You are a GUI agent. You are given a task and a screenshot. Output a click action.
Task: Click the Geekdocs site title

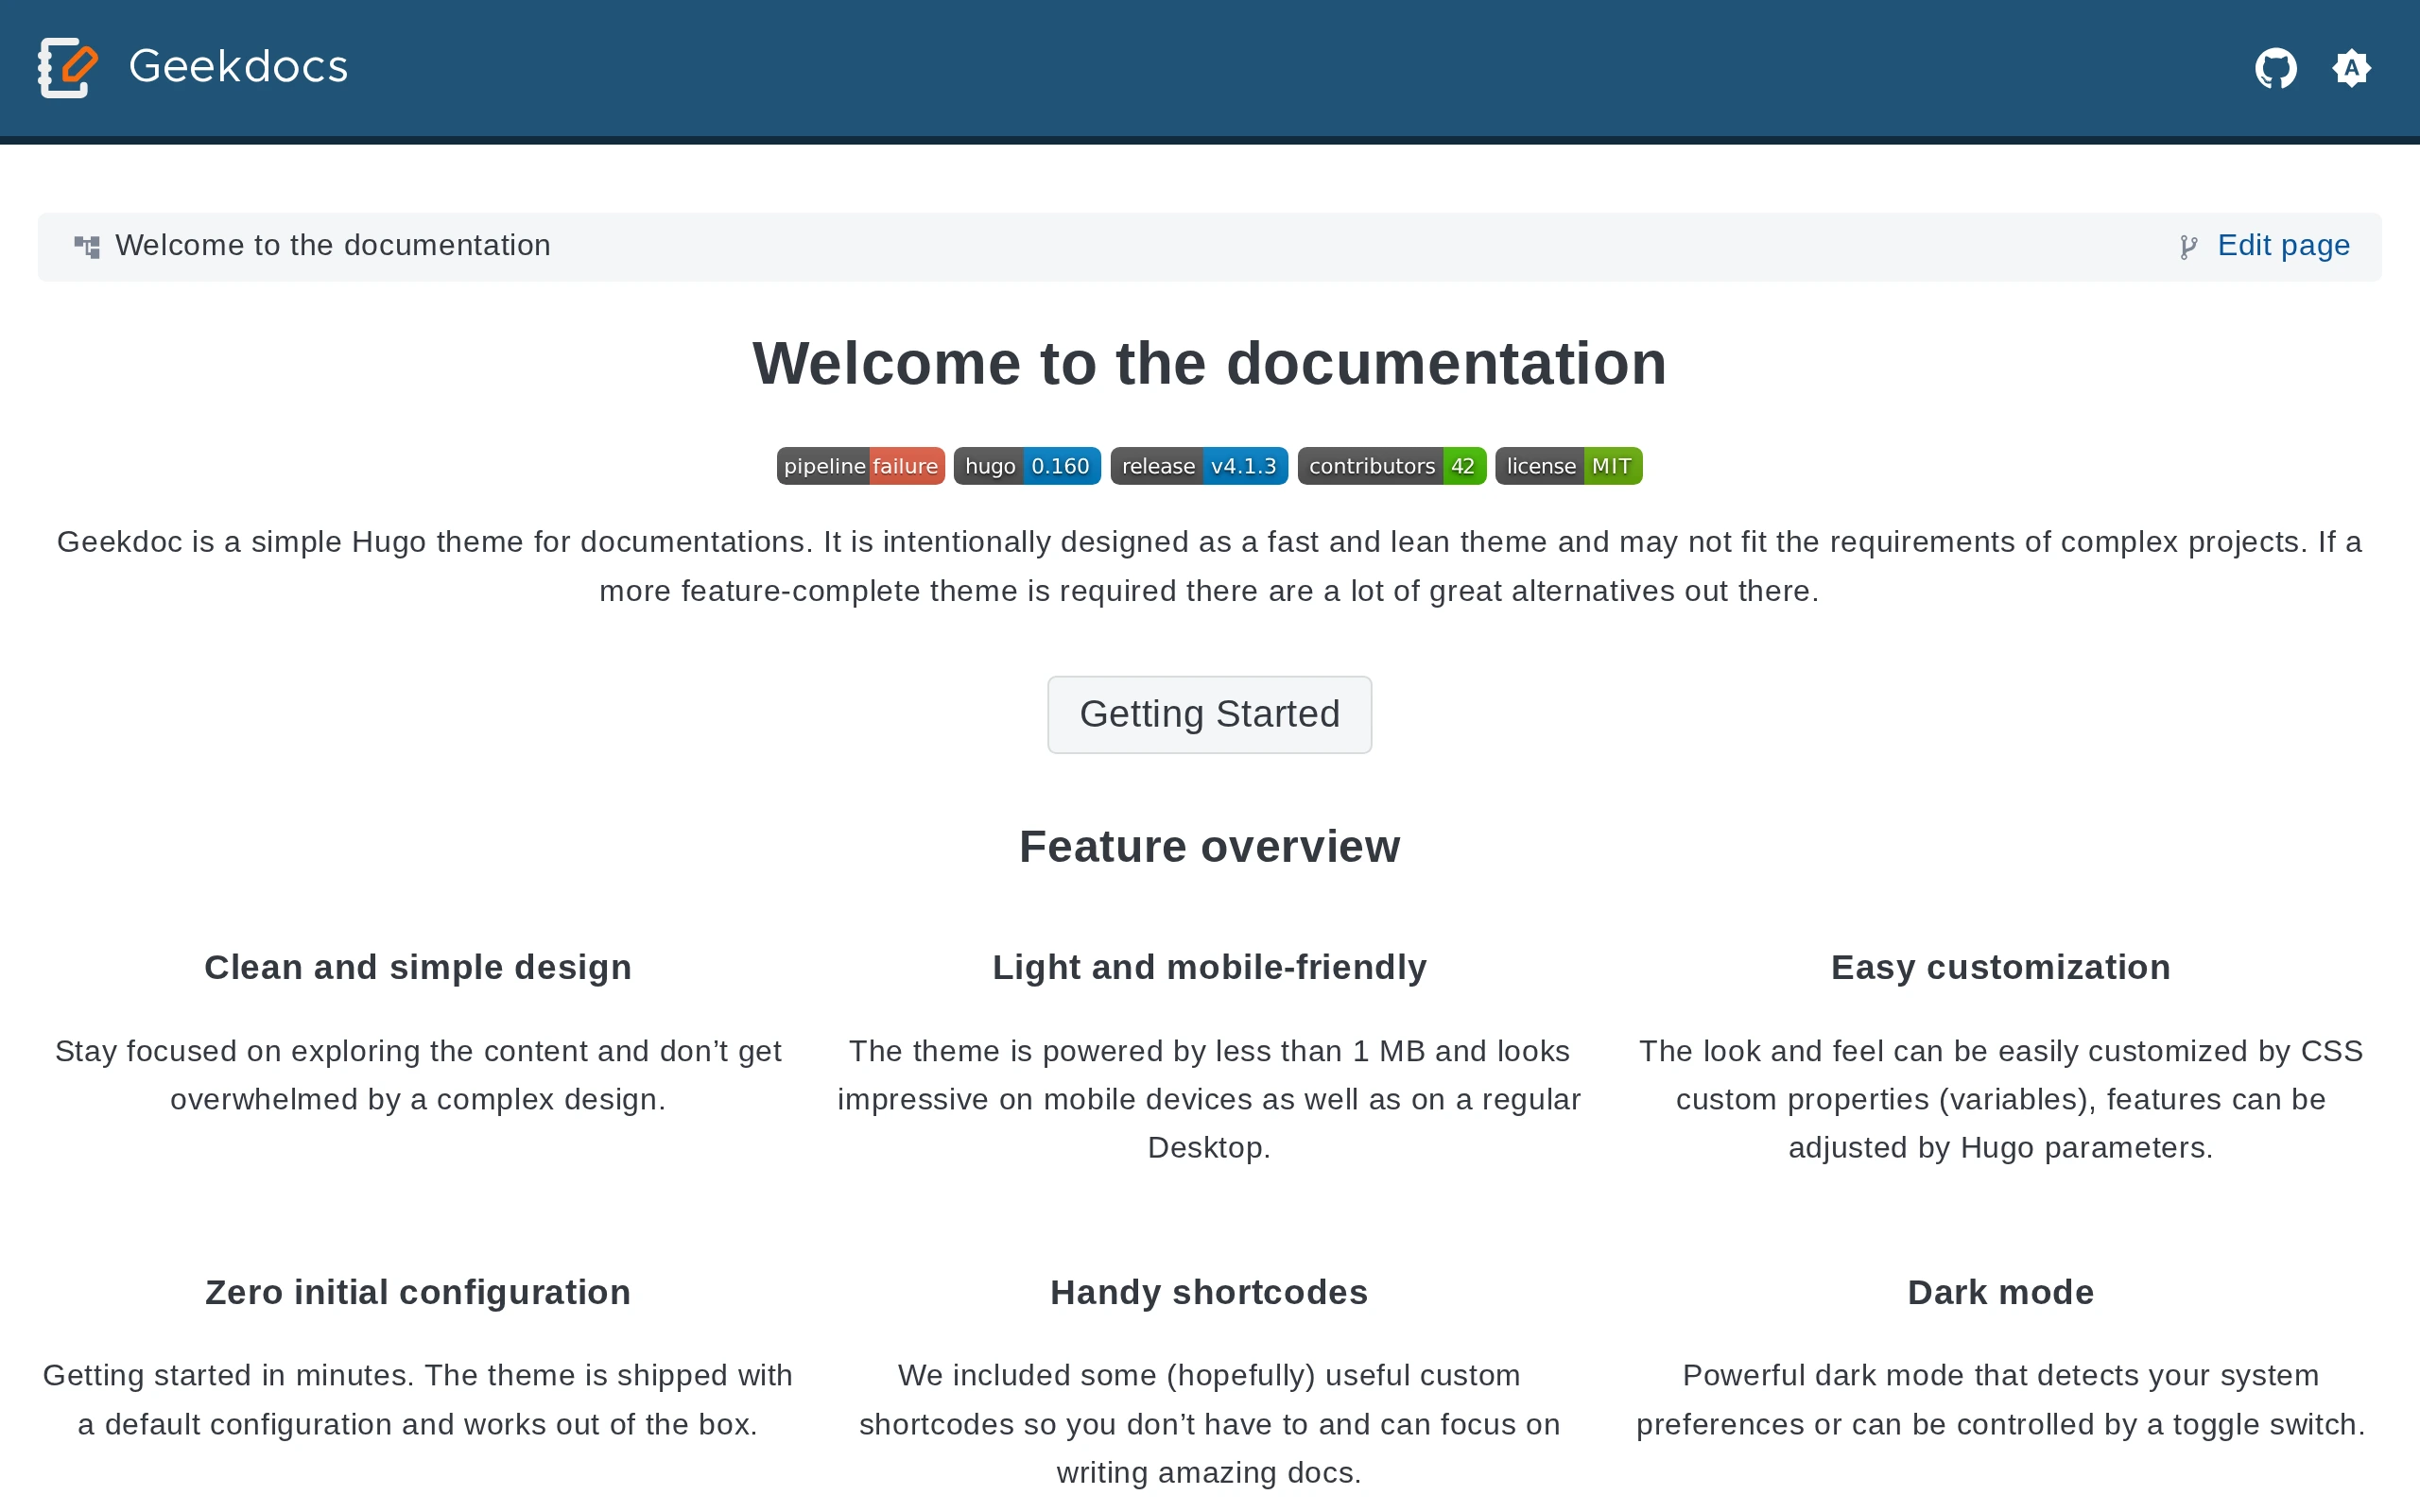(238, 67)
